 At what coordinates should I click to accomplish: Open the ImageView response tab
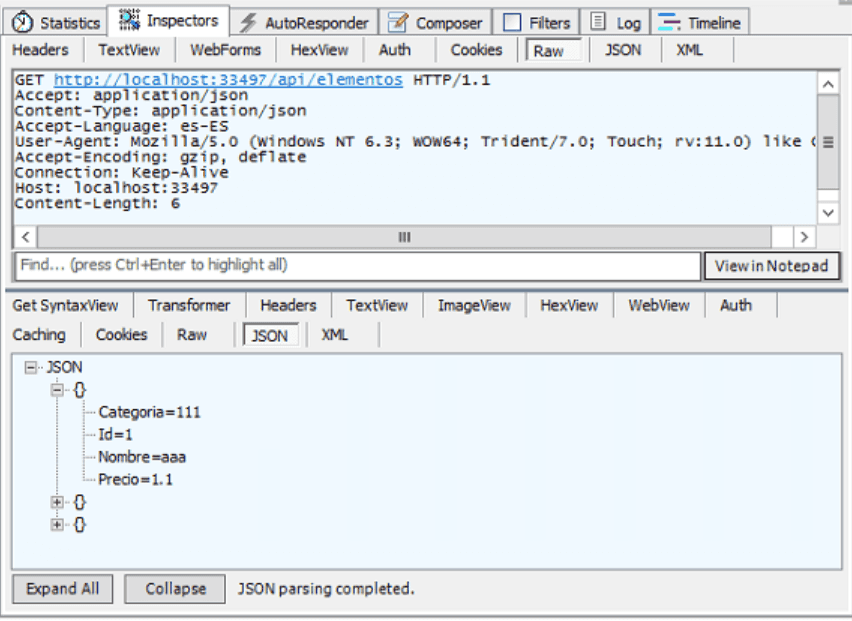tap(474, 305)
